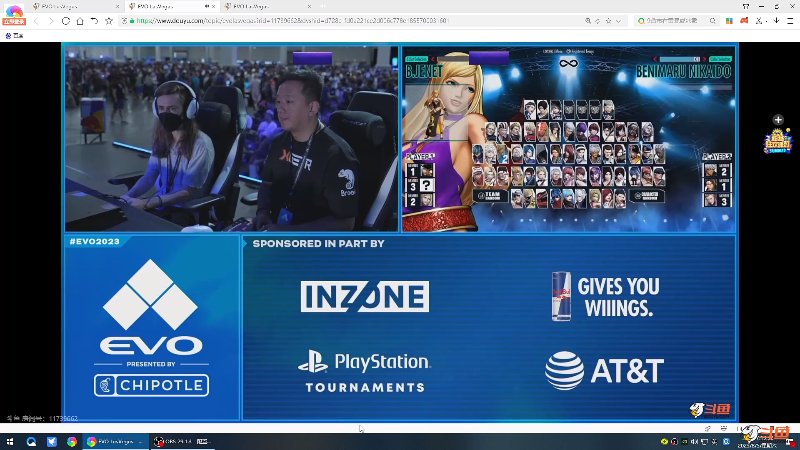Viewport: 800px width, 450px height.
Task: Click the zoom magnifier icon in the address bar
Action: (x=588, y=21)
